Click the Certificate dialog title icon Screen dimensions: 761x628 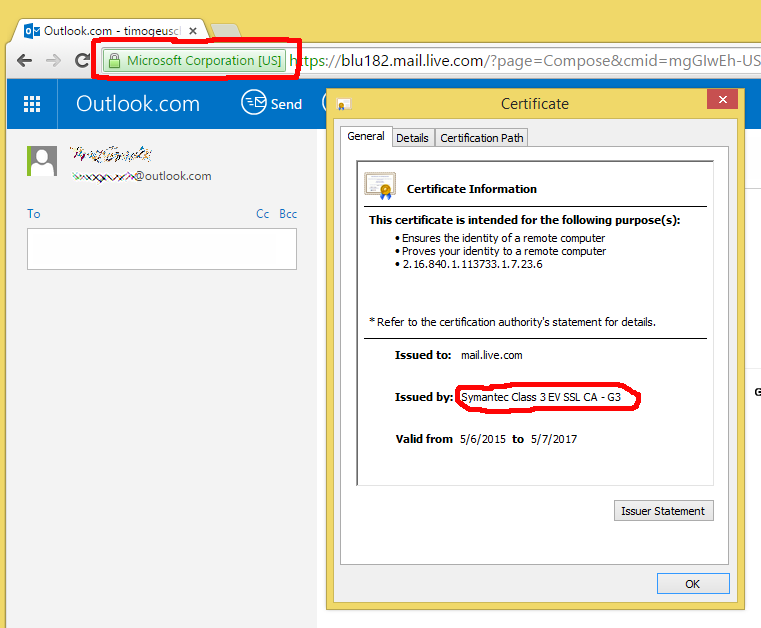344,104
